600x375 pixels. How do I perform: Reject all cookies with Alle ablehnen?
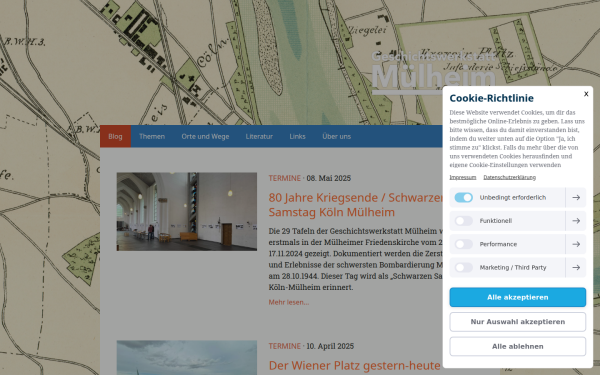point(517,346)
